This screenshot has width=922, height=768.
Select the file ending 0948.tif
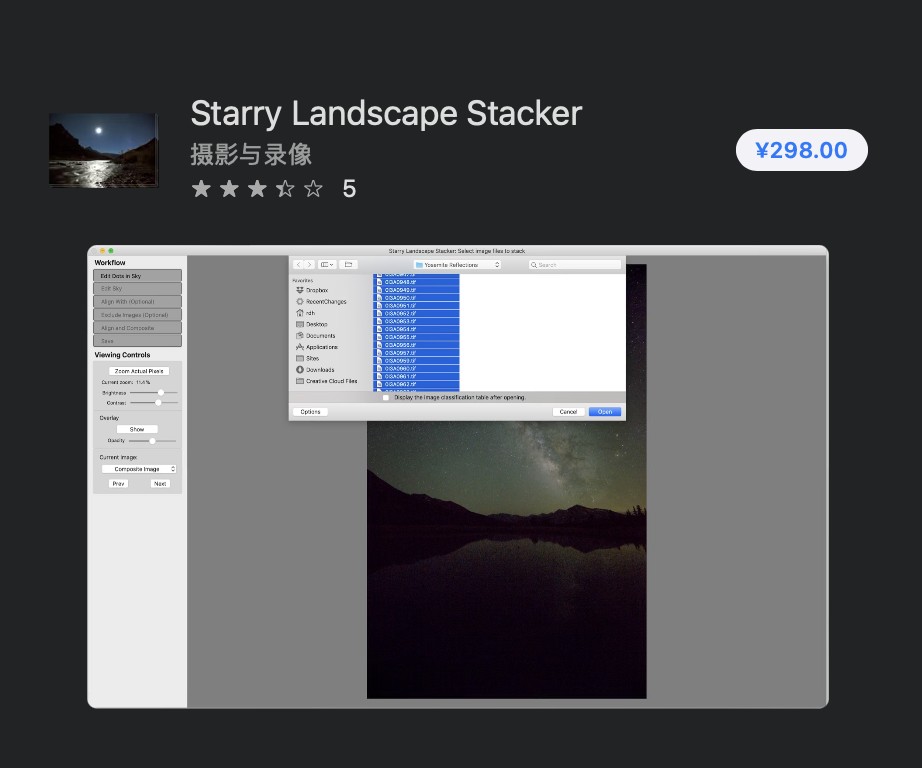point(416,282)
